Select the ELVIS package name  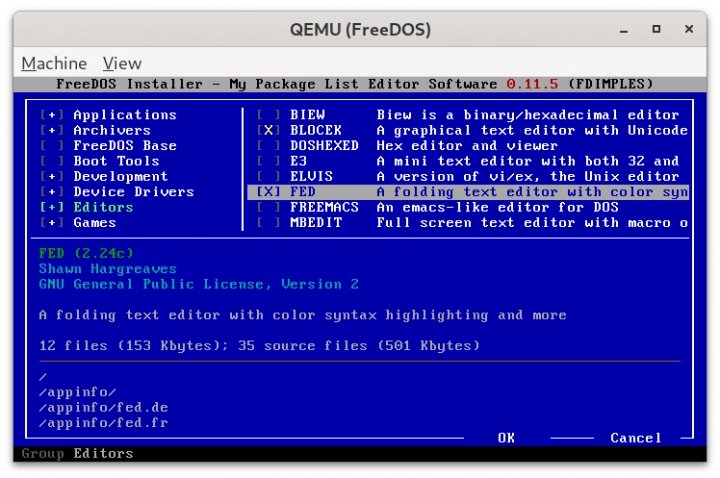coord(311,176)
